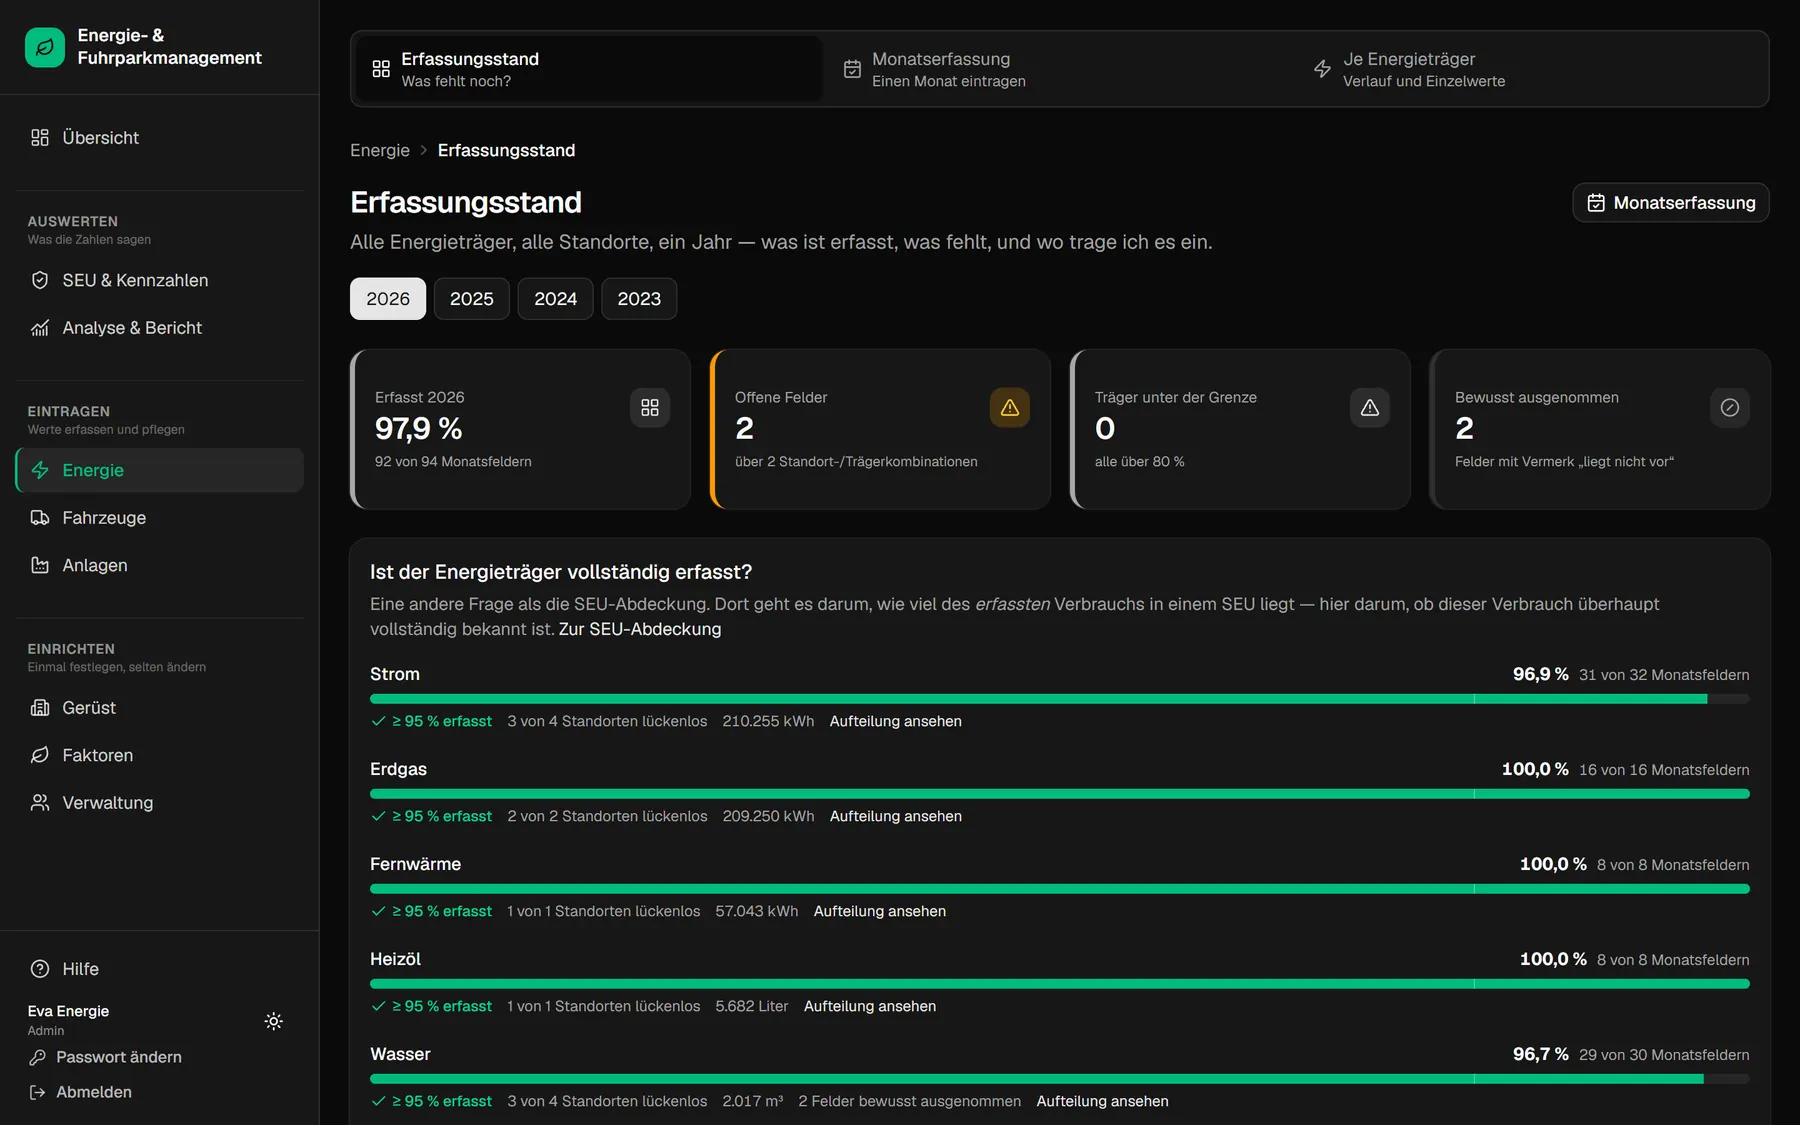
Task: Click Aufteilung ansehen for Erdgas
Action: pos(896,816)
